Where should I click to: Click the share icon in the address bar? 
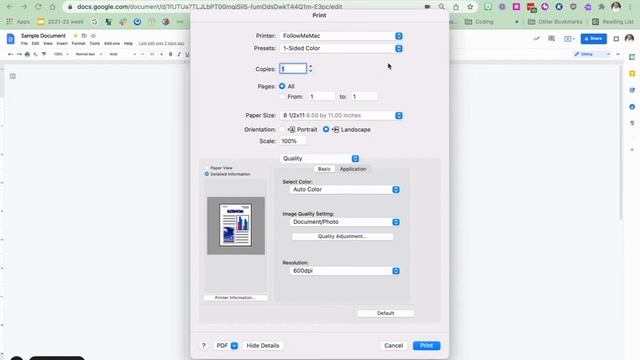tap(456, 7)
